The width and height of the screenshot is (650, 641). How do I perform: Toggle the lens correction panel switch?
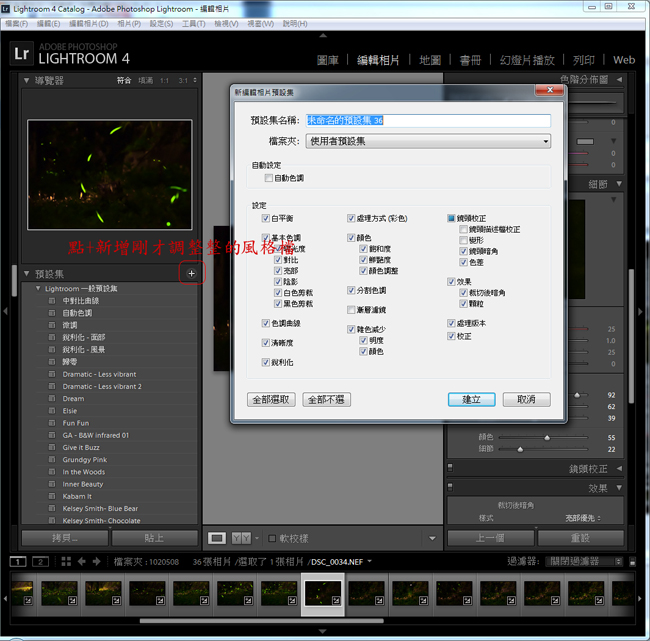[x=450, y=468]
